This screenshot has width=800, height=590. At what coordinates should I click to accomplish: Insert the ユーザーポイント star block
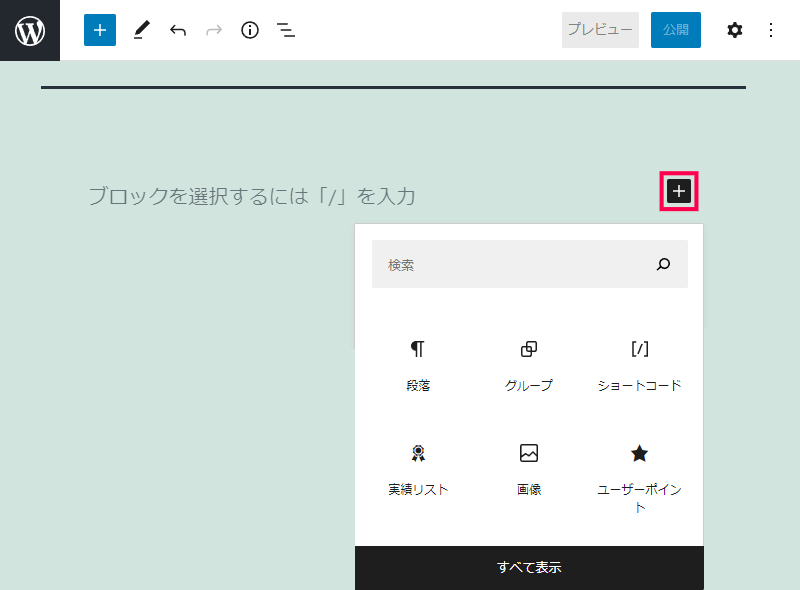[639, 477]
